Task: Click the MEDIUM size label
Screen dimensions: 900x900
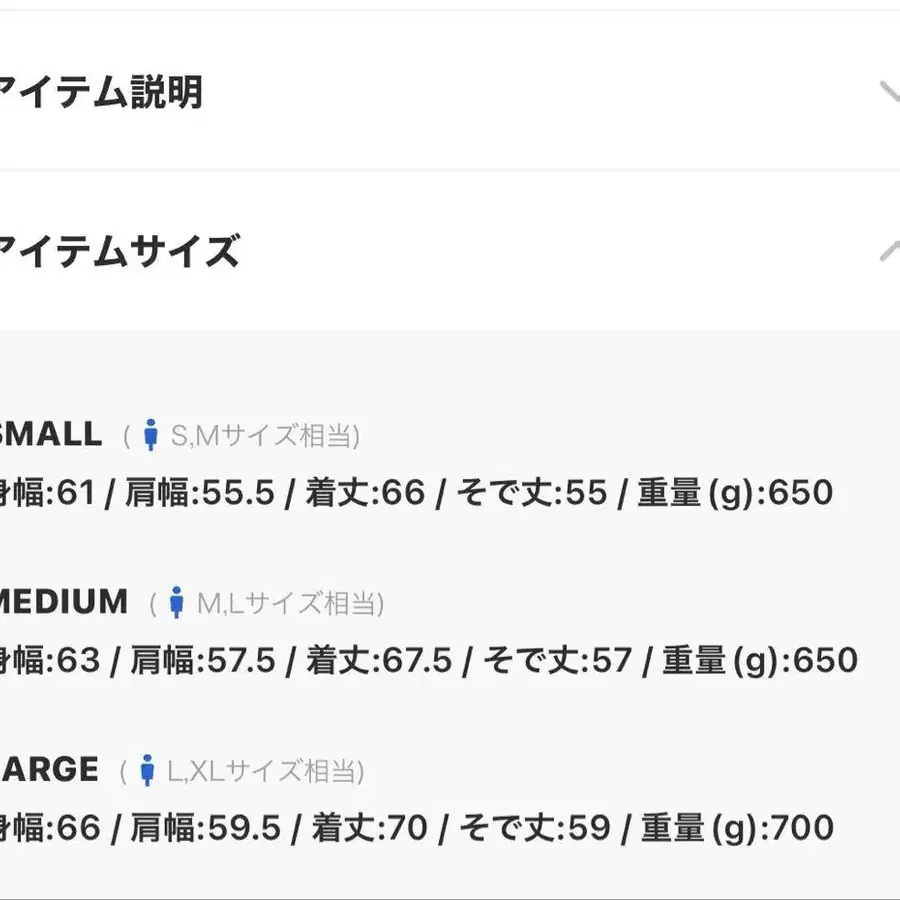Action: click(64, 602)
